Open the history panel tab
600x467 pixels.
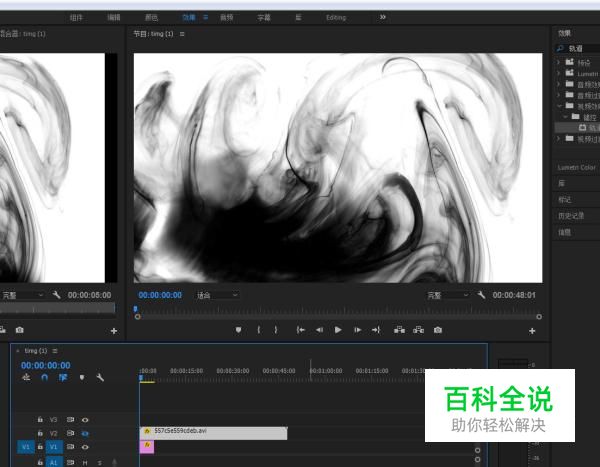[571, 216]
